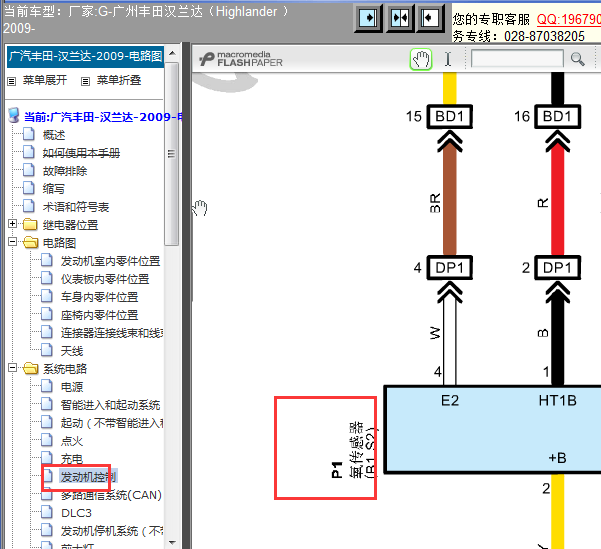
Task: Collapse the 系统电路 folder node
Action: pos(12,368)
